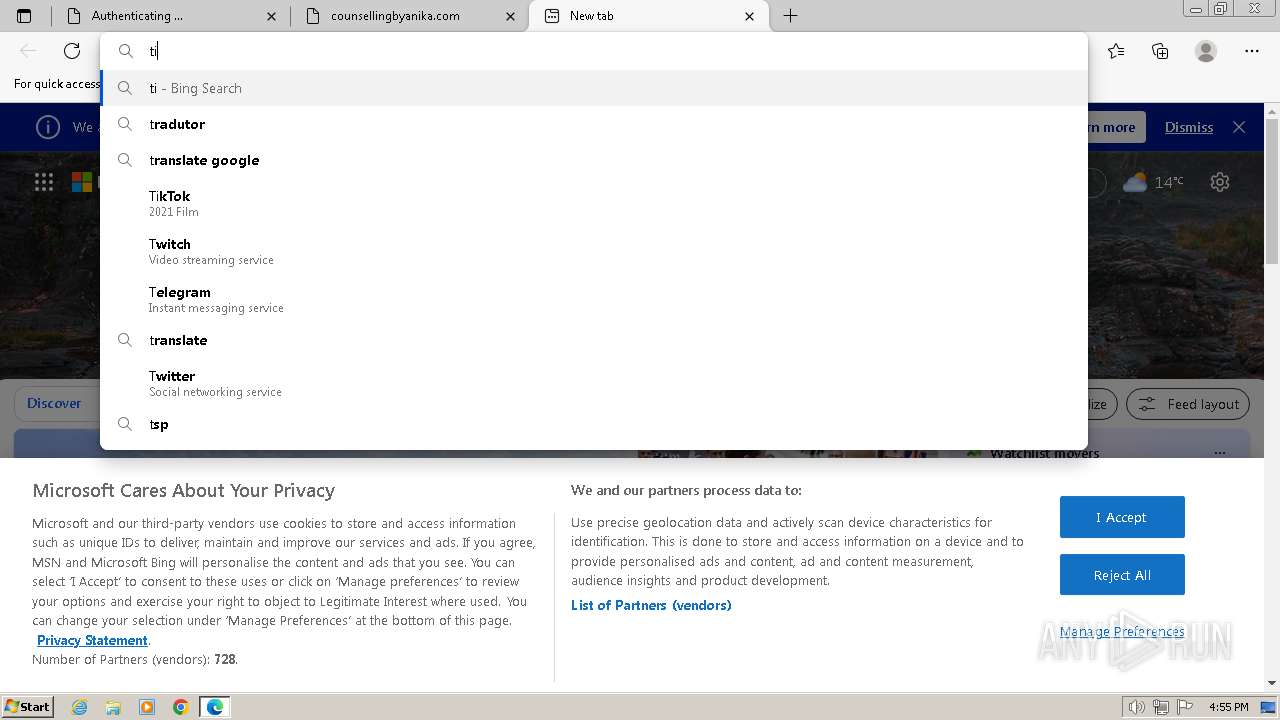This screenshot has width=1280, height=720.
Task: Open the profile avatar icon
Action: [x=1206, y=51]
